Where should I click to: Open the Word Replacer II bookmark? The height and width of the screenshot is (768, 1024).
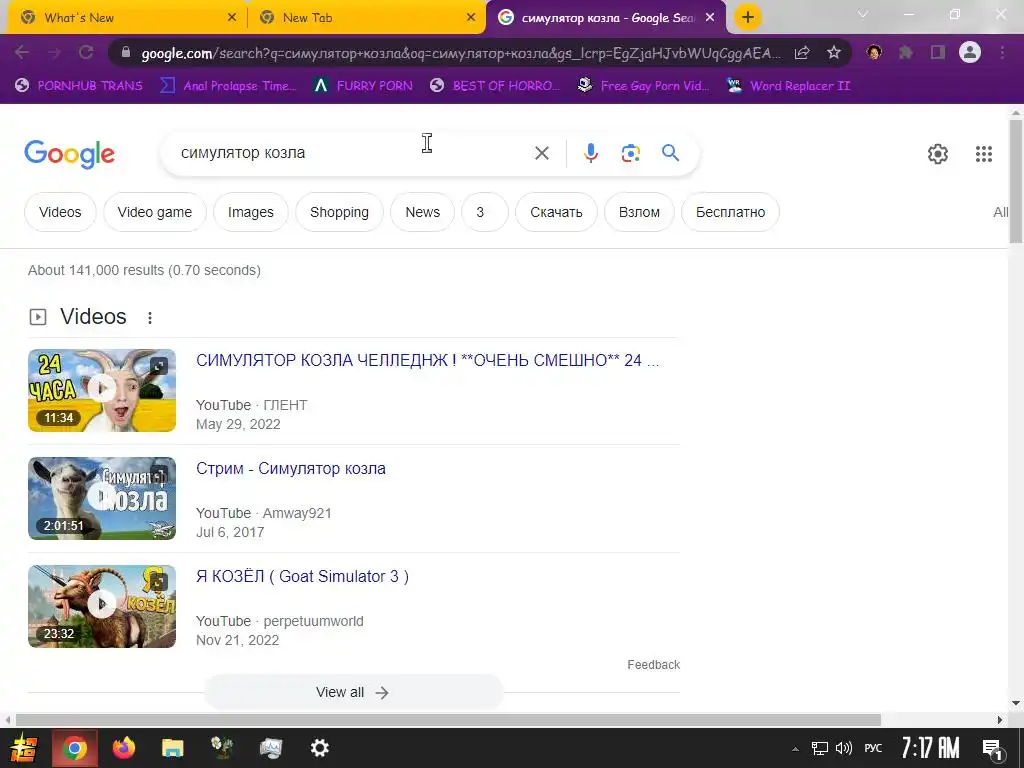pos(788,86)
